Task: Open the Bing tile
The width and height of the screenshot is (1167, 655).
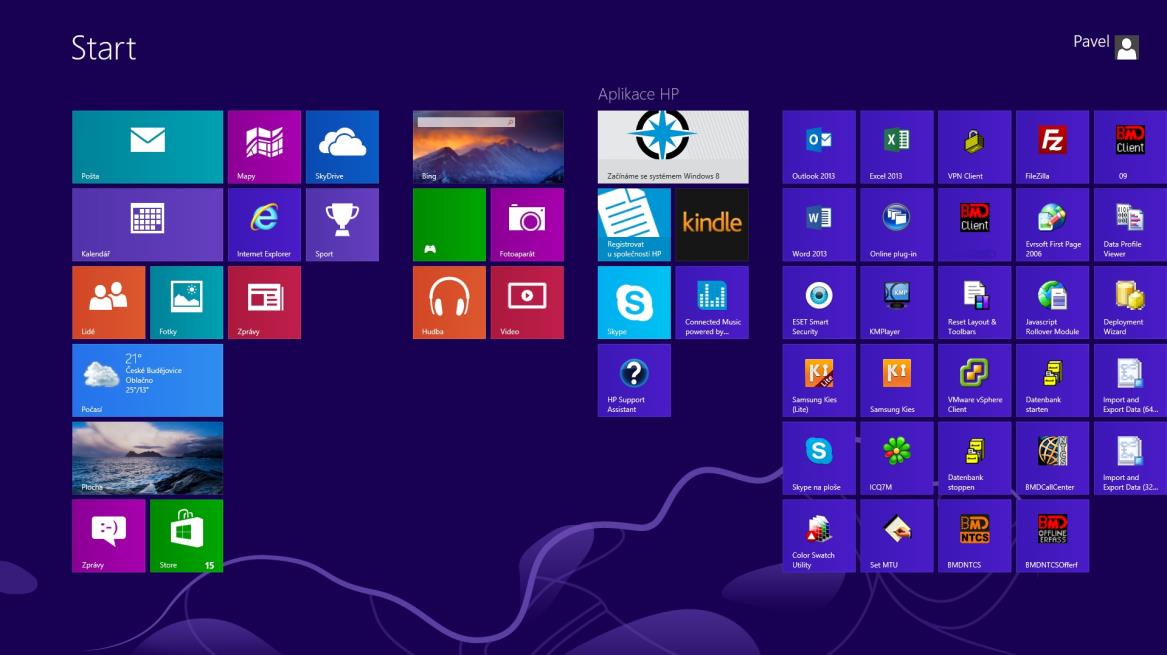Action: (x=488, y=147)
